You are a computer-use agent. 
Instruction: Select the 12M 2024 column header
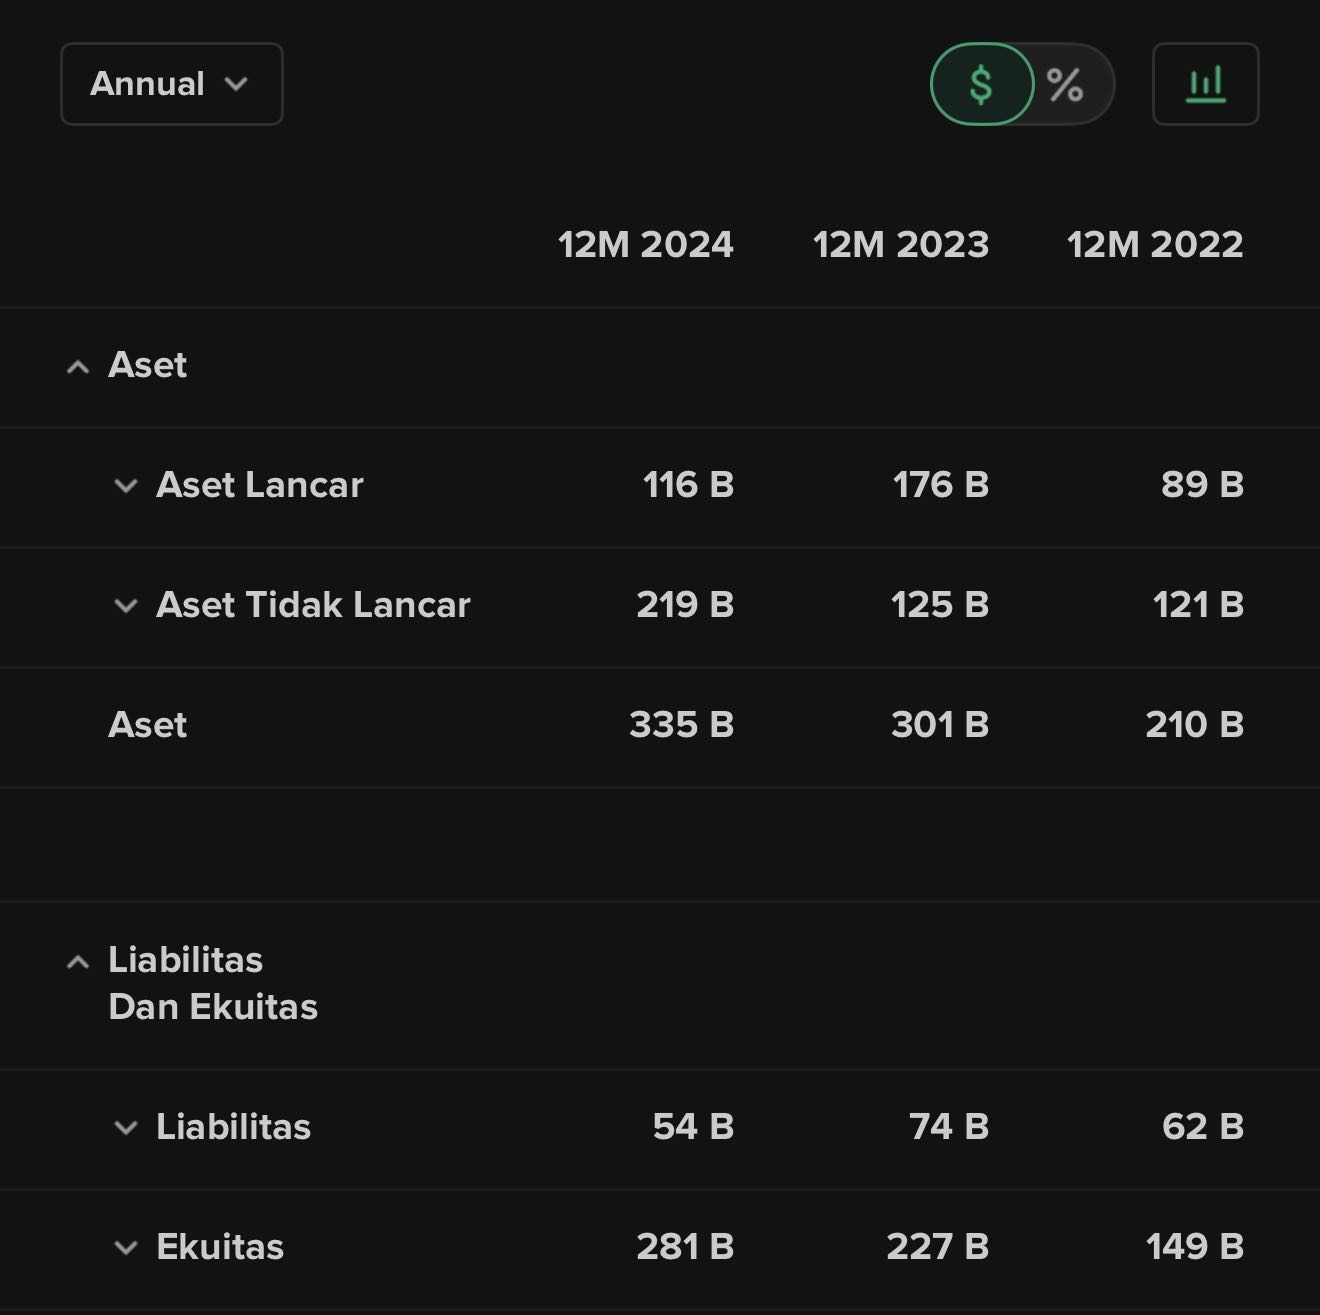645,245
